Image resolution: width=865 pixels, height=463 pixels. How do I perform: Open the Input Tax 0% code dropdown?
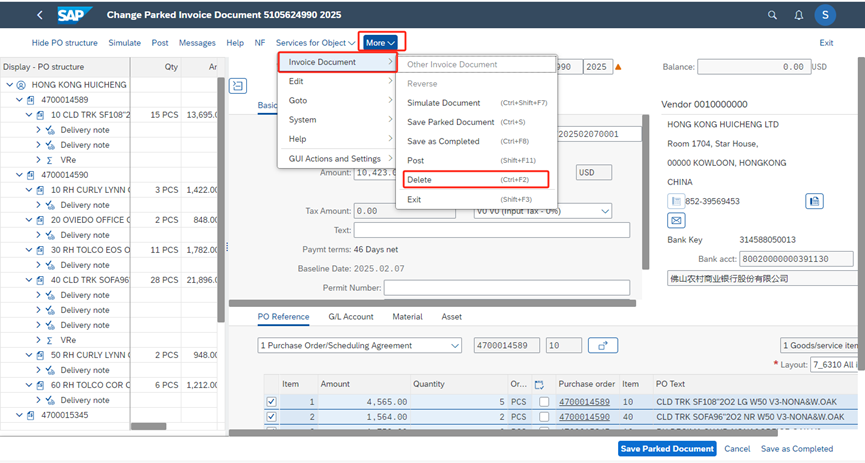click(x=605, y=211)
